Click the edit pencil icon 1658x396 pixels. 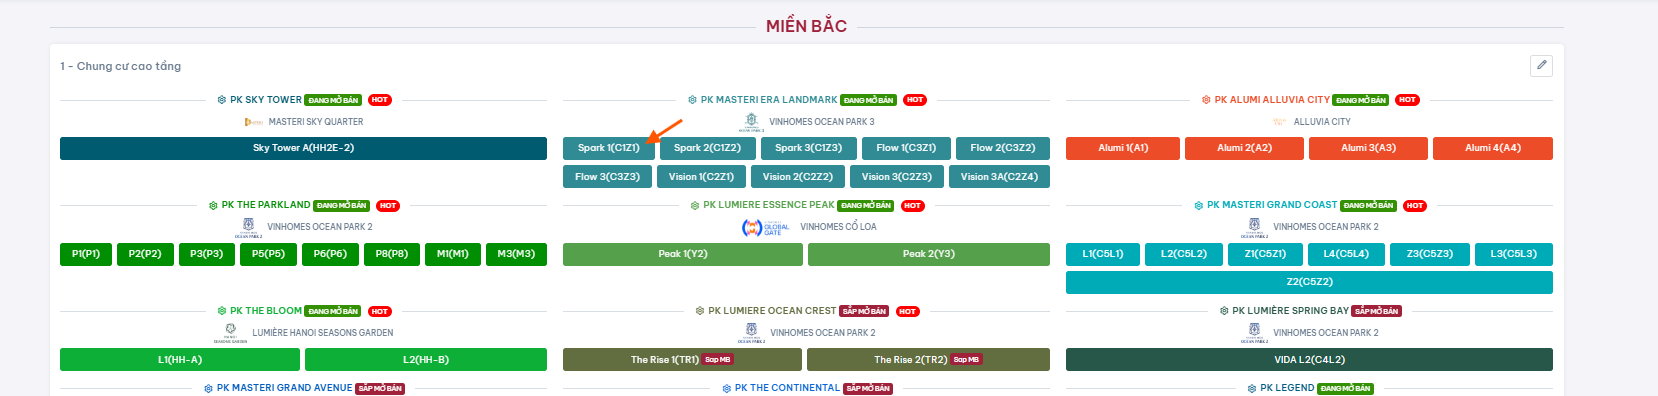click(1541, 65)
